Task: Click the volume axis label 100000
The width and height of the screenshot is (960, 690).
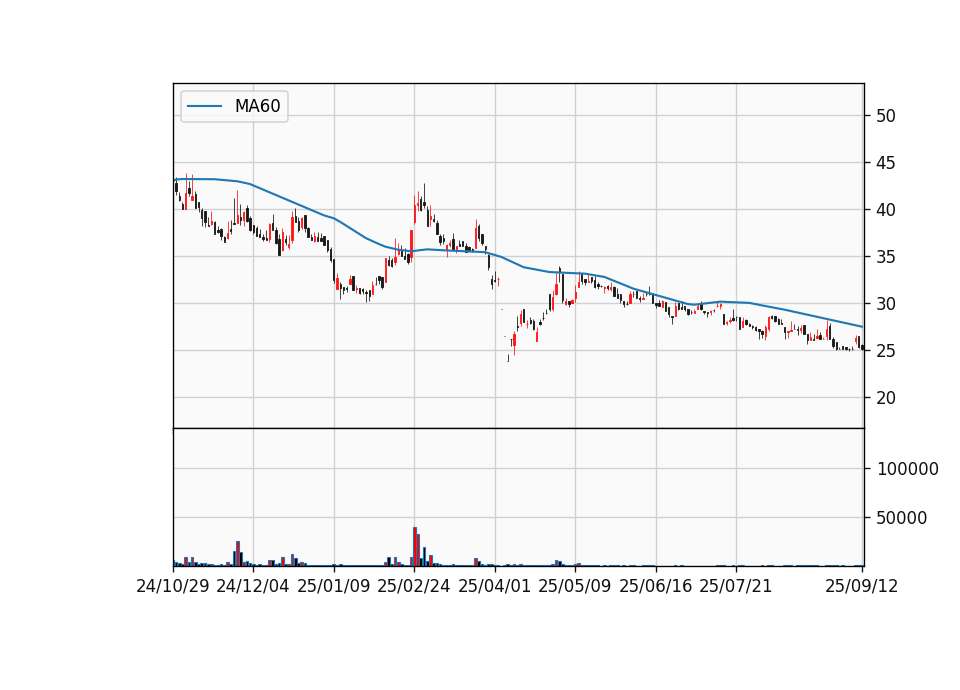Action: pyautogui.click(x=907, y=469)
